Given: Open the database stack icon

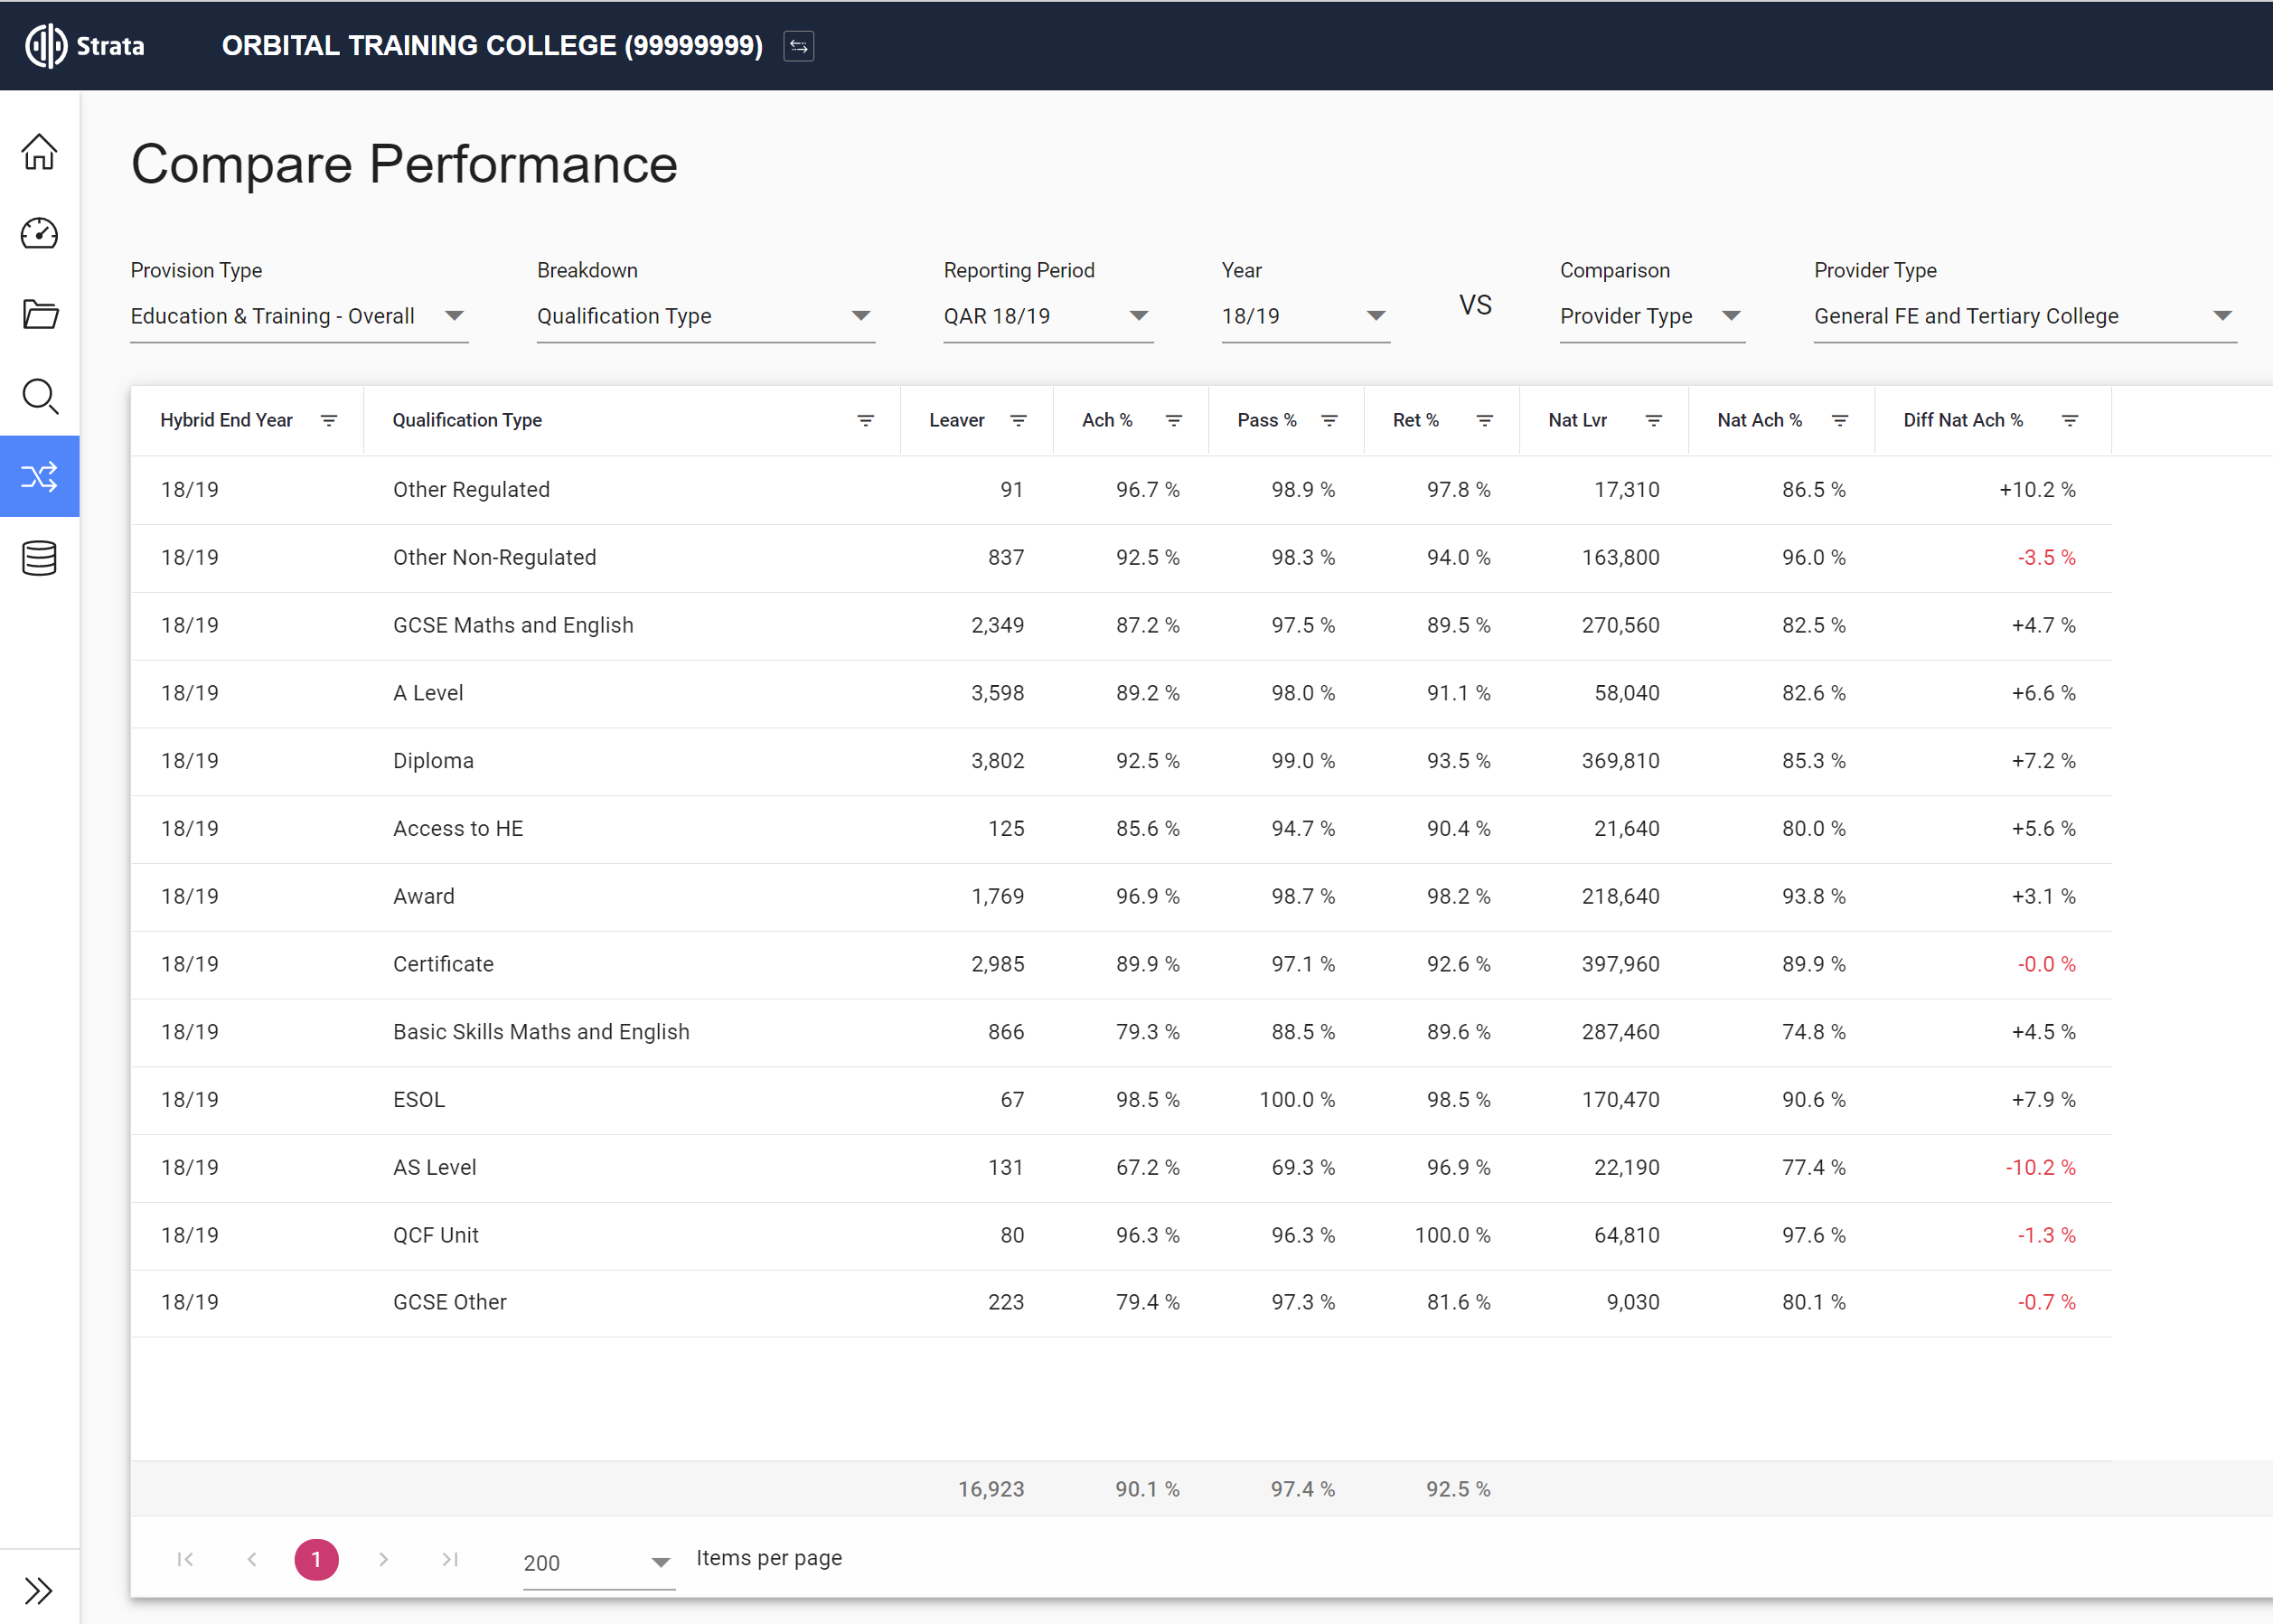Looking at the screenshot, I should point(39,558).
